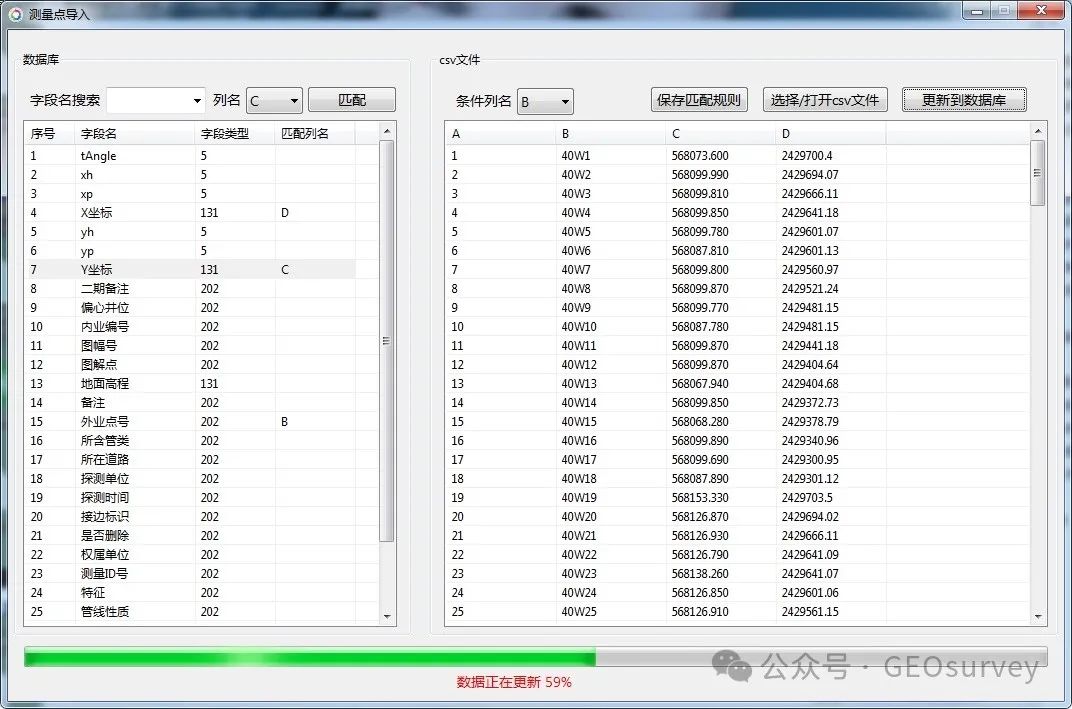Select the 探测单位 field row

click(190, 479)
